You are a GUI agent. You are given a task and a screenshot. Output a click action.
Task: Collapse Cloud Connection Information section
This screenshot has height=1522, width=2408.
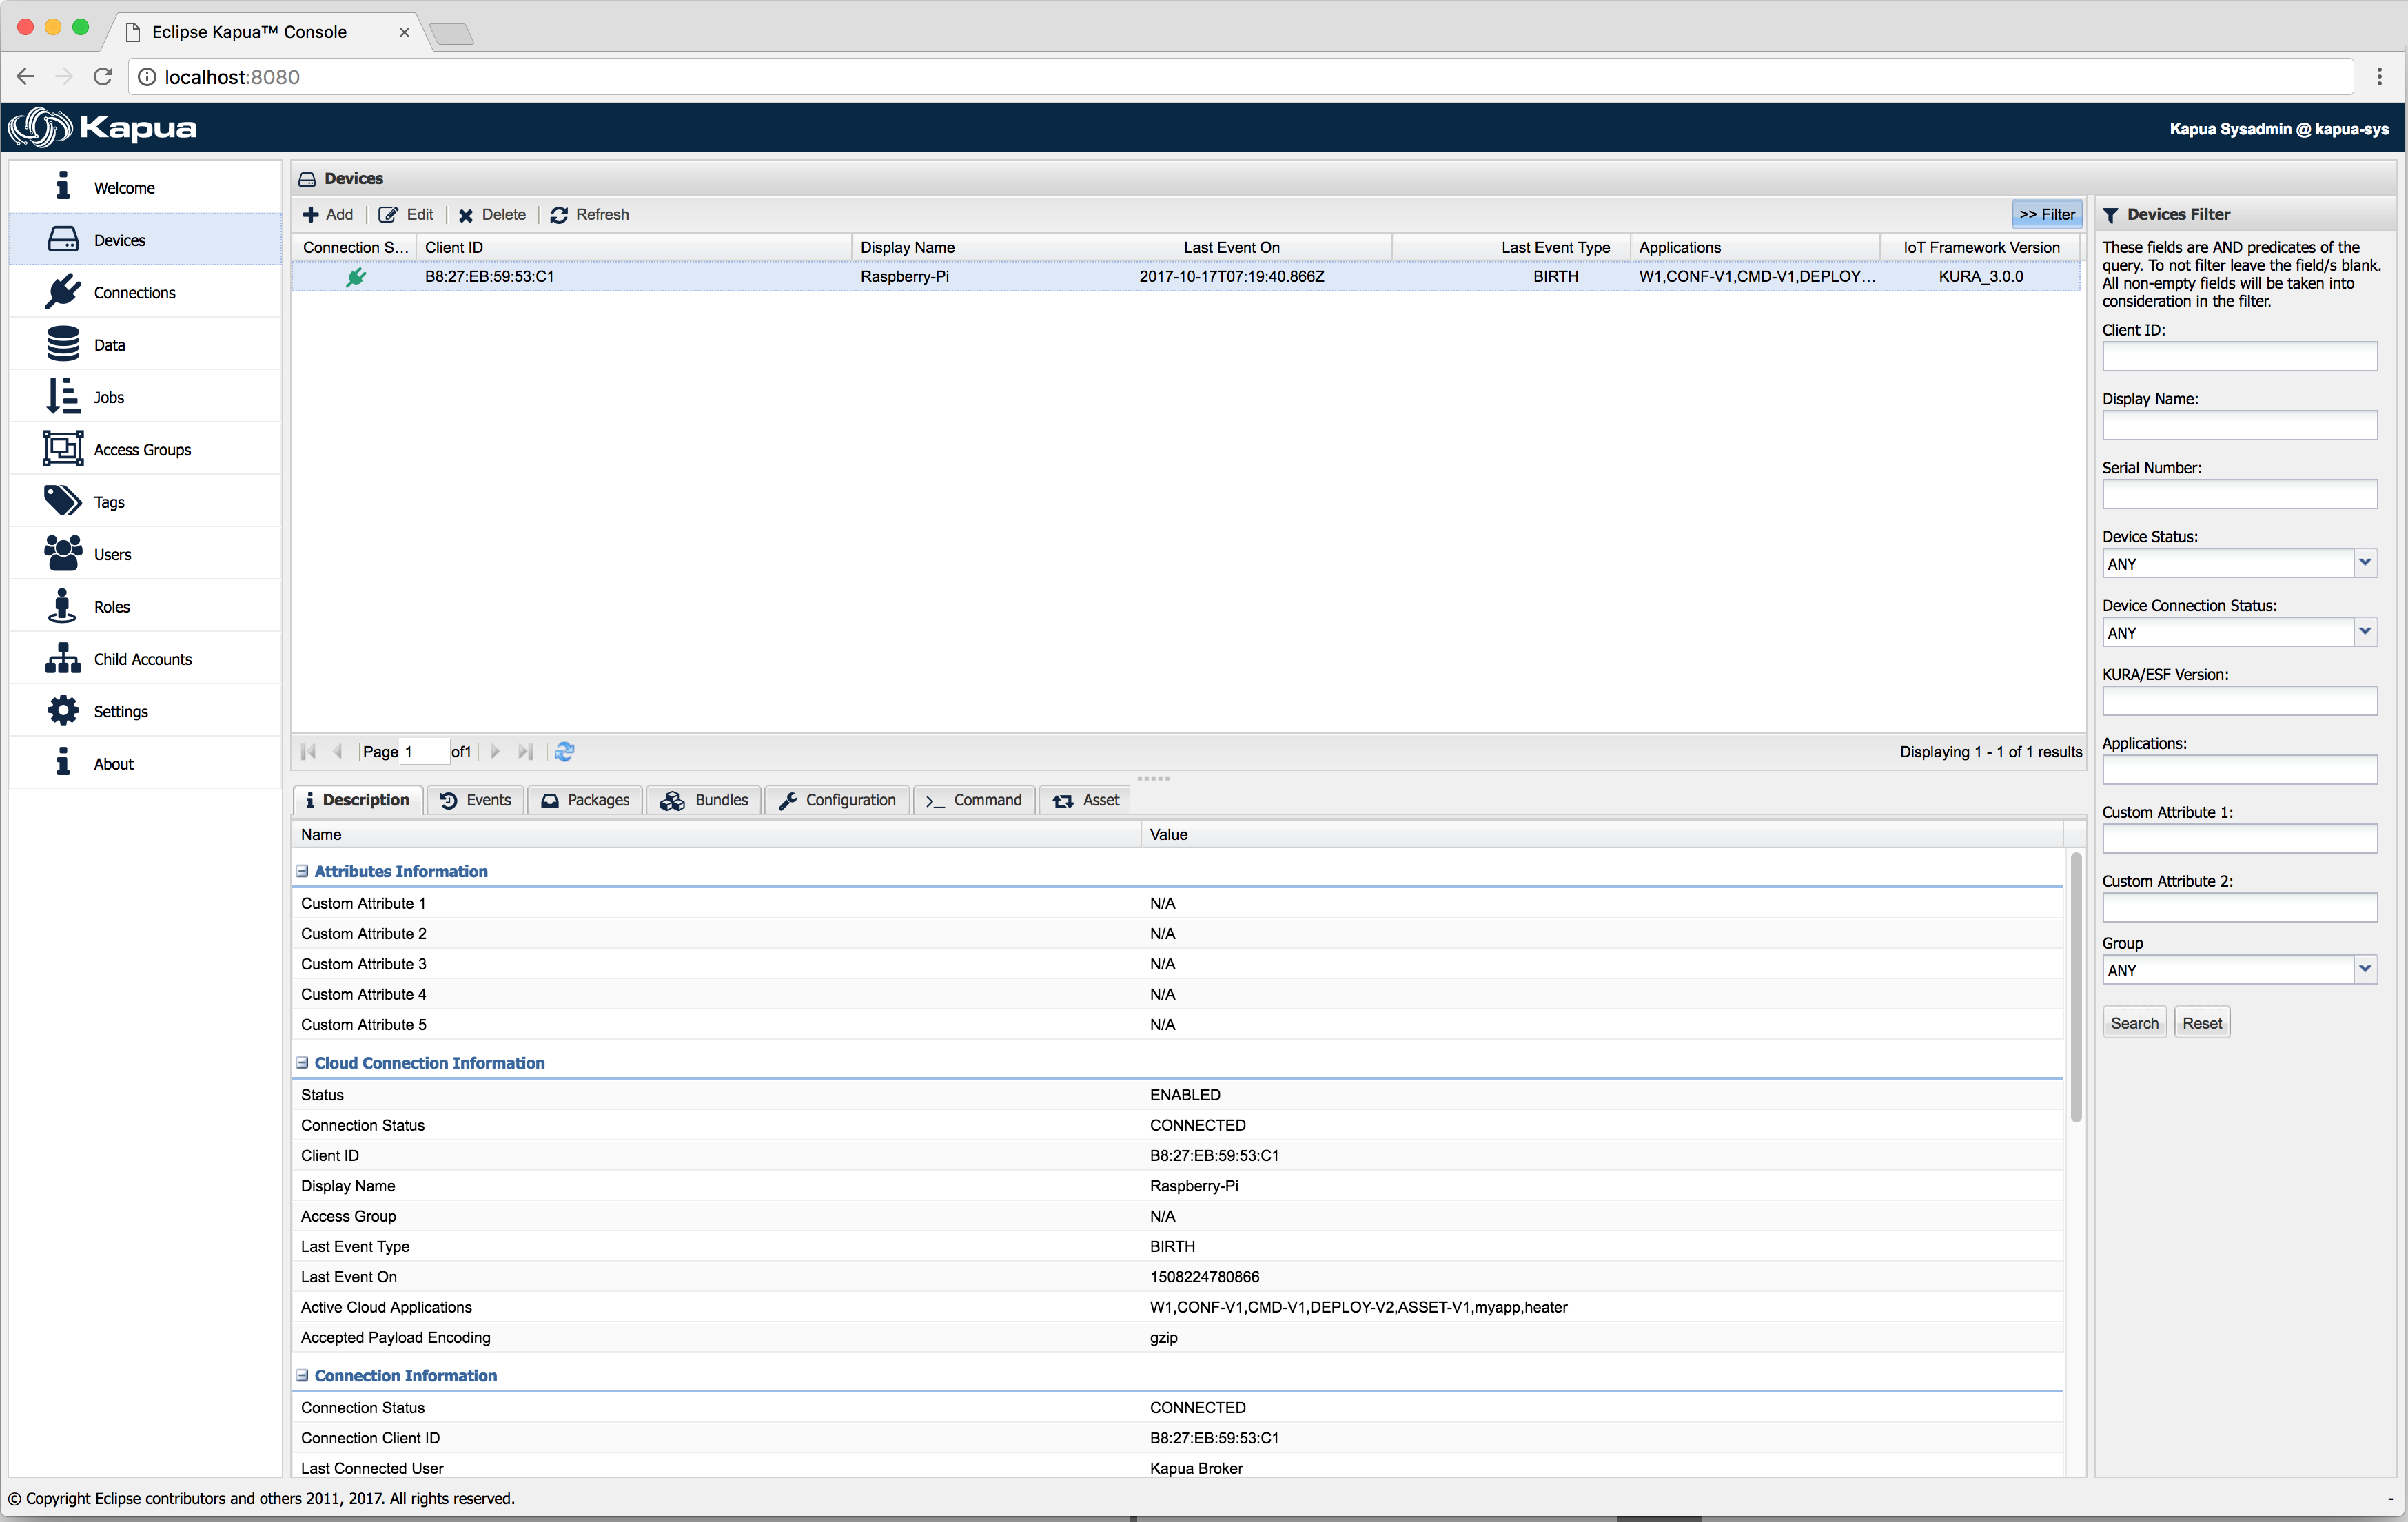302,1063
